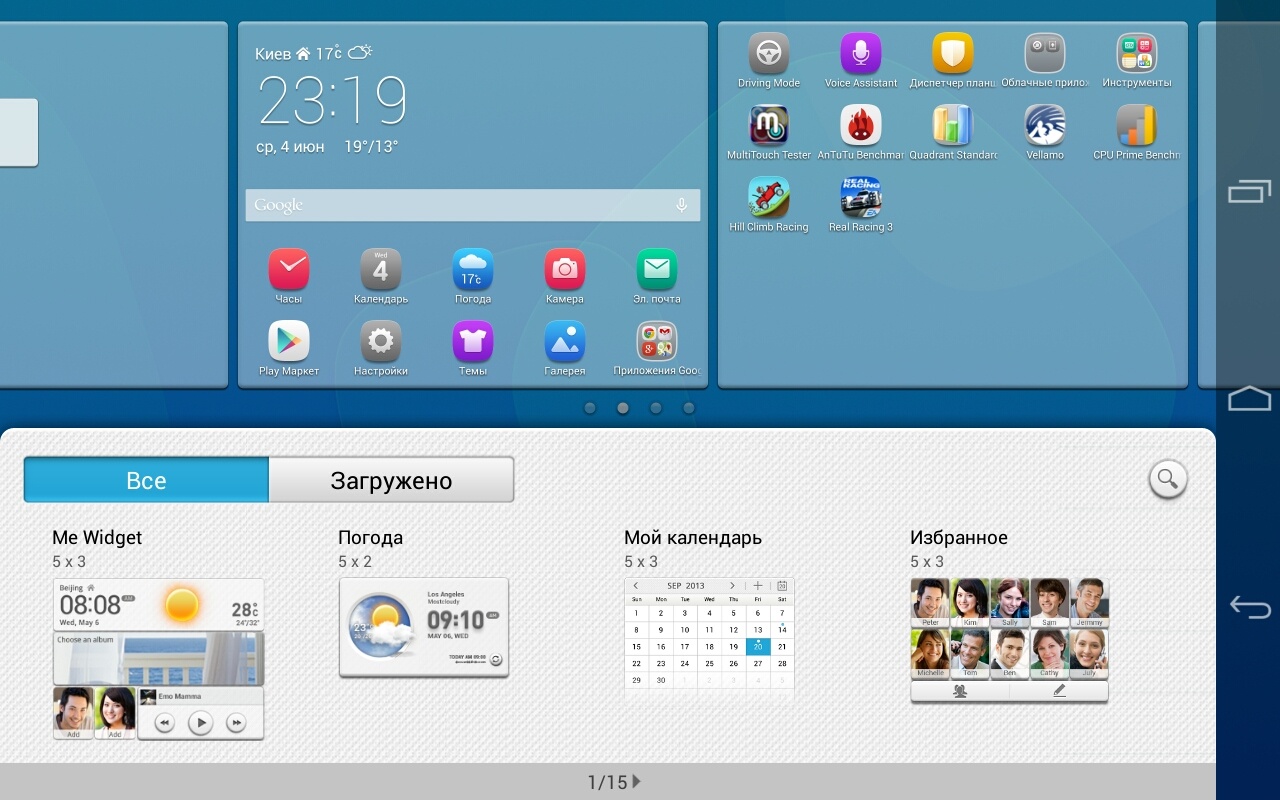Launch Driving Mode app

pyautogui.click(x=769, y=54)
